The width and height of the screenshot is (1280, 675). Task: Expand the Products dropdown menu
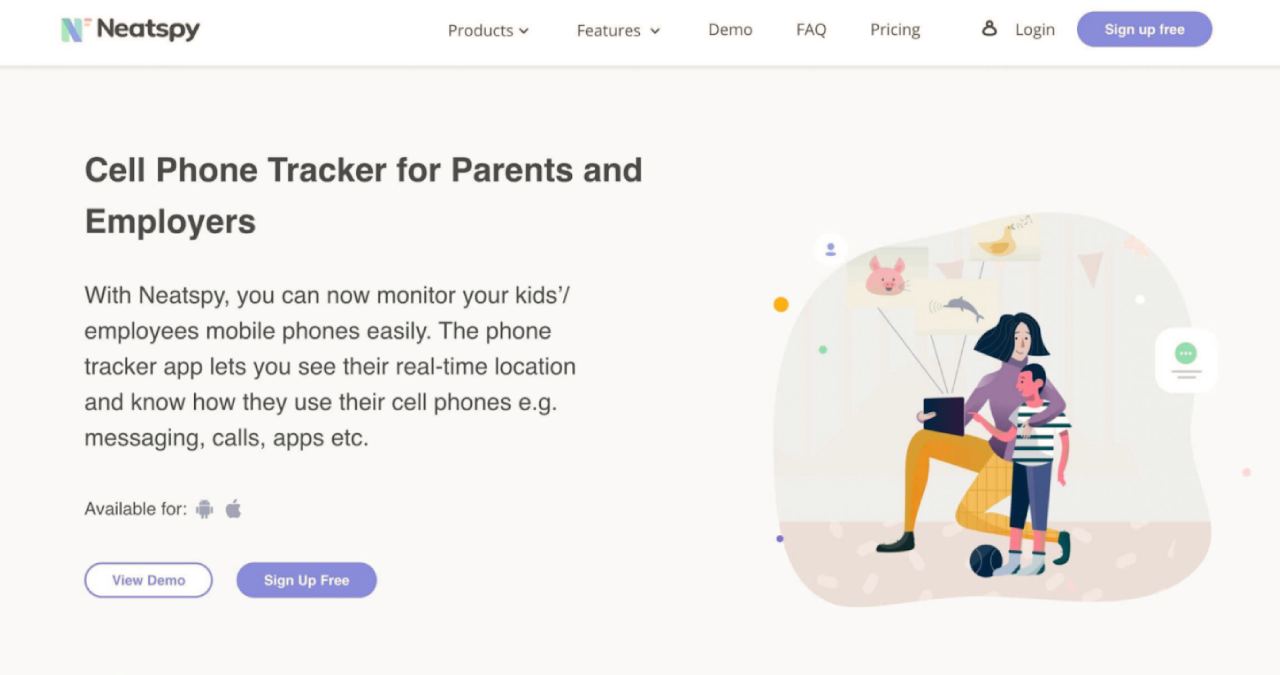click(x=488, y=30)
